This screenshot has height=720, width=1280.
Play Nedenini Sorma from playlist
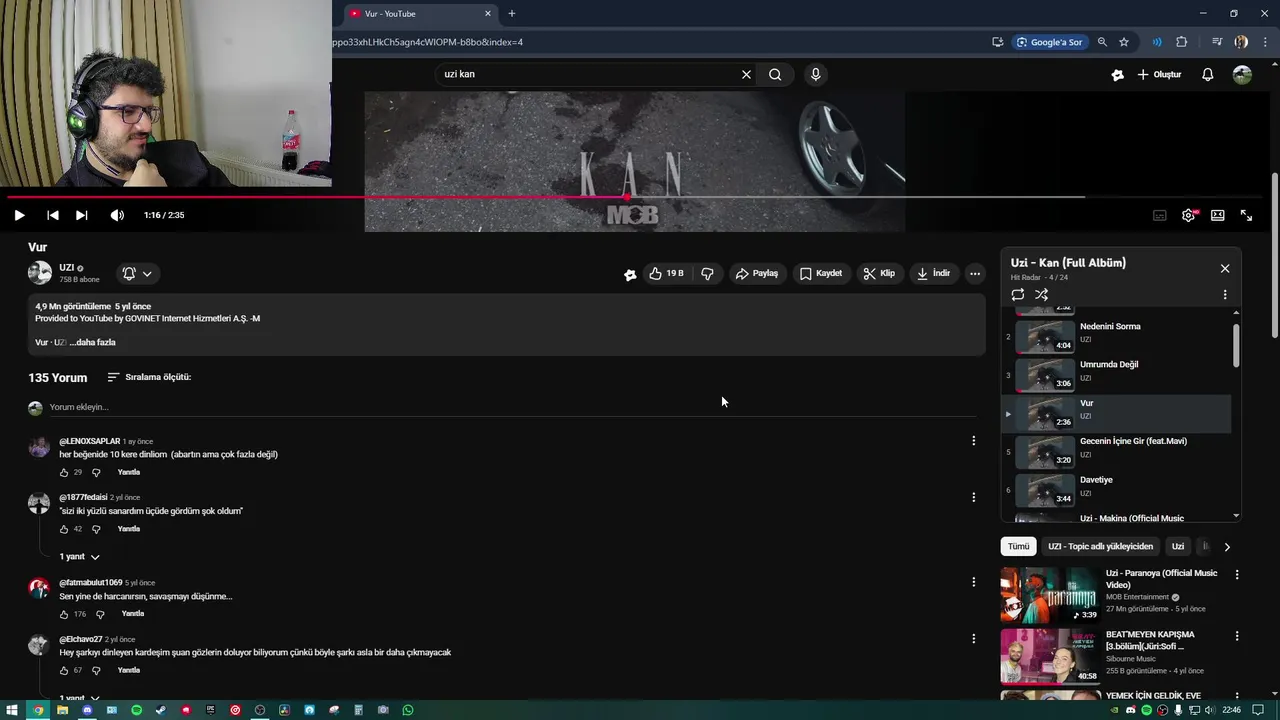[x=1117, y=335]
